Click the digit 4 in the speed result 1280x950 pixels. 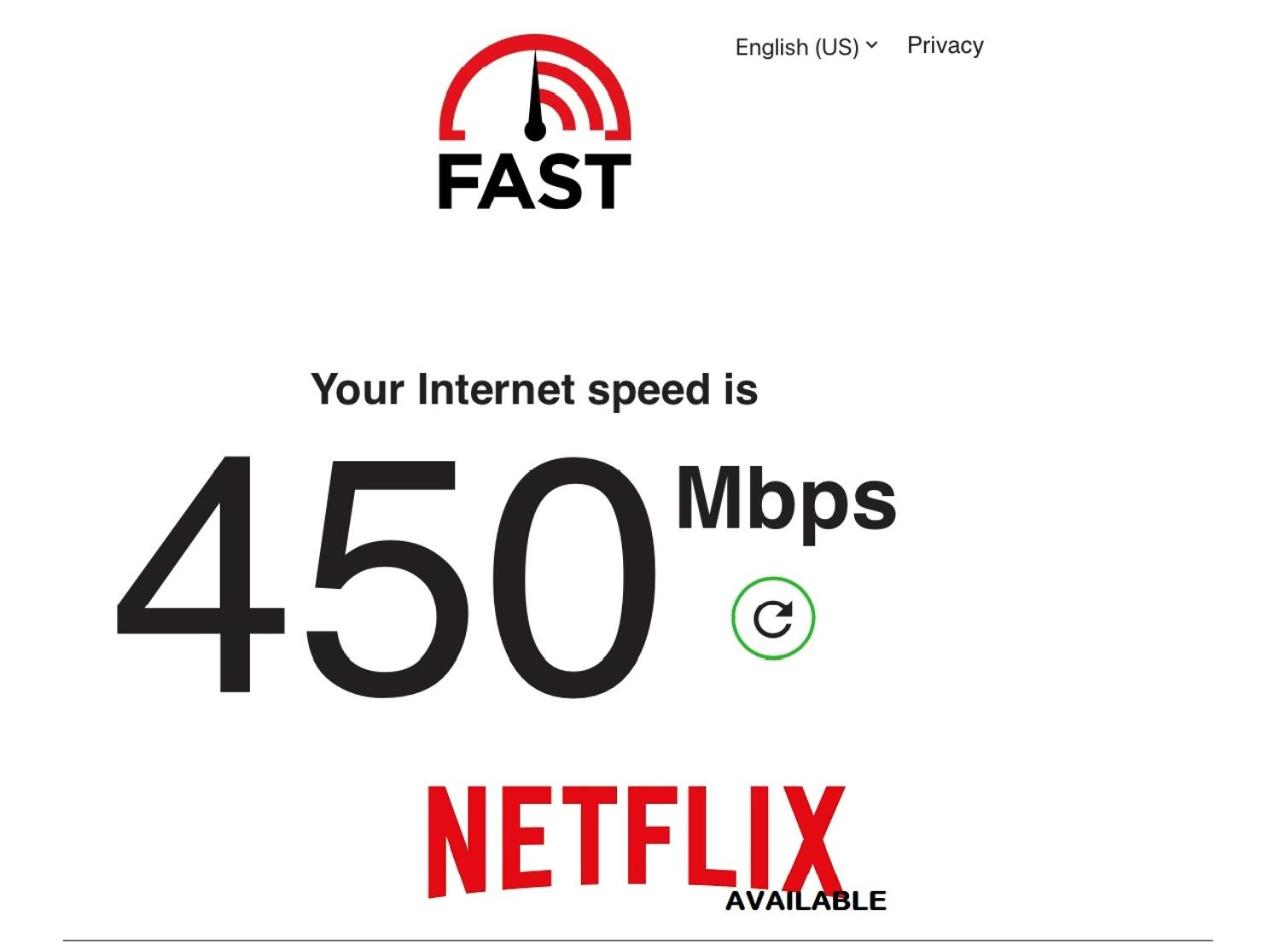(x=200, y=573)
